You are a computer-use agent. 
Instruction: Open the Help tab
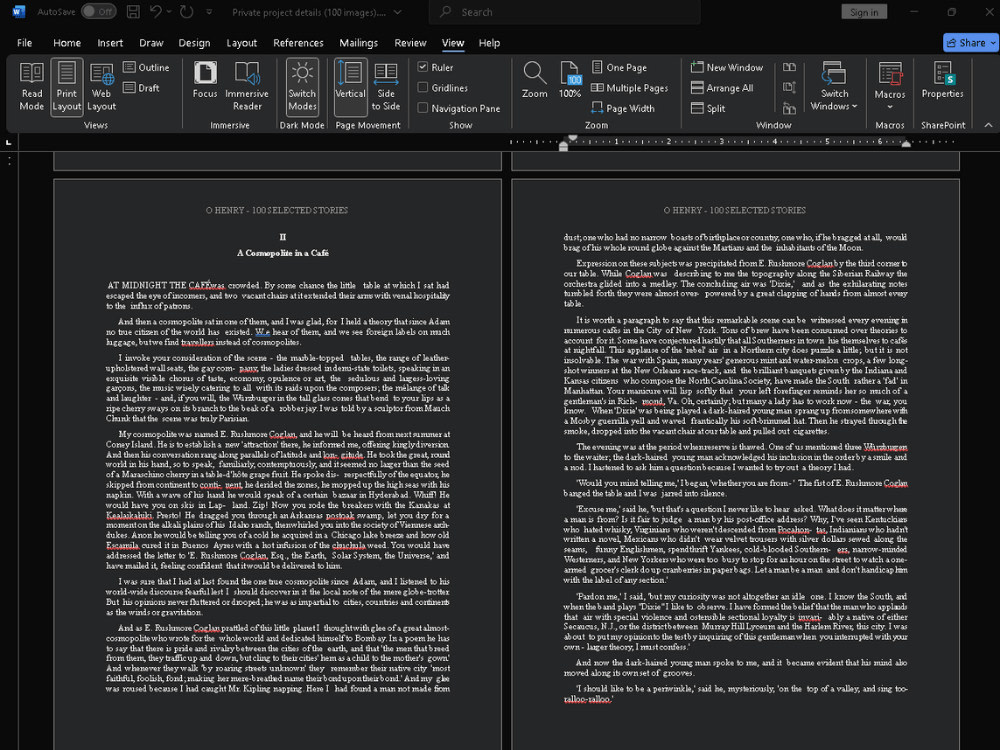(x=489, y=43)
